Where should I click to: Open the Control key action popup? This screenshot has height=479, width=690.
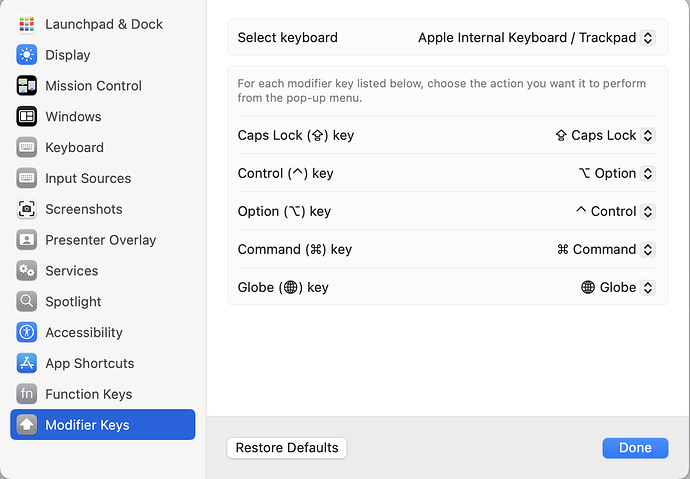click(x=616, y=173)
